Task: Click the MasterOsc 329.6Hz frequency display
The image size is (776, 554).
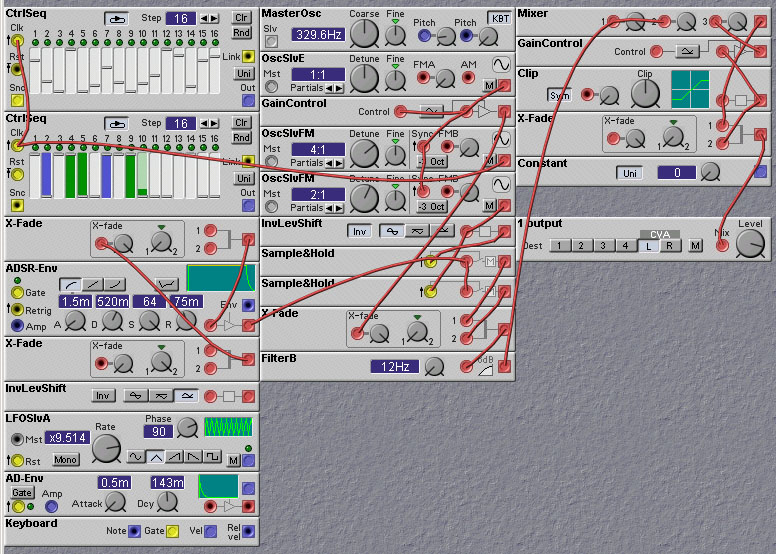Action: point(318,34)
